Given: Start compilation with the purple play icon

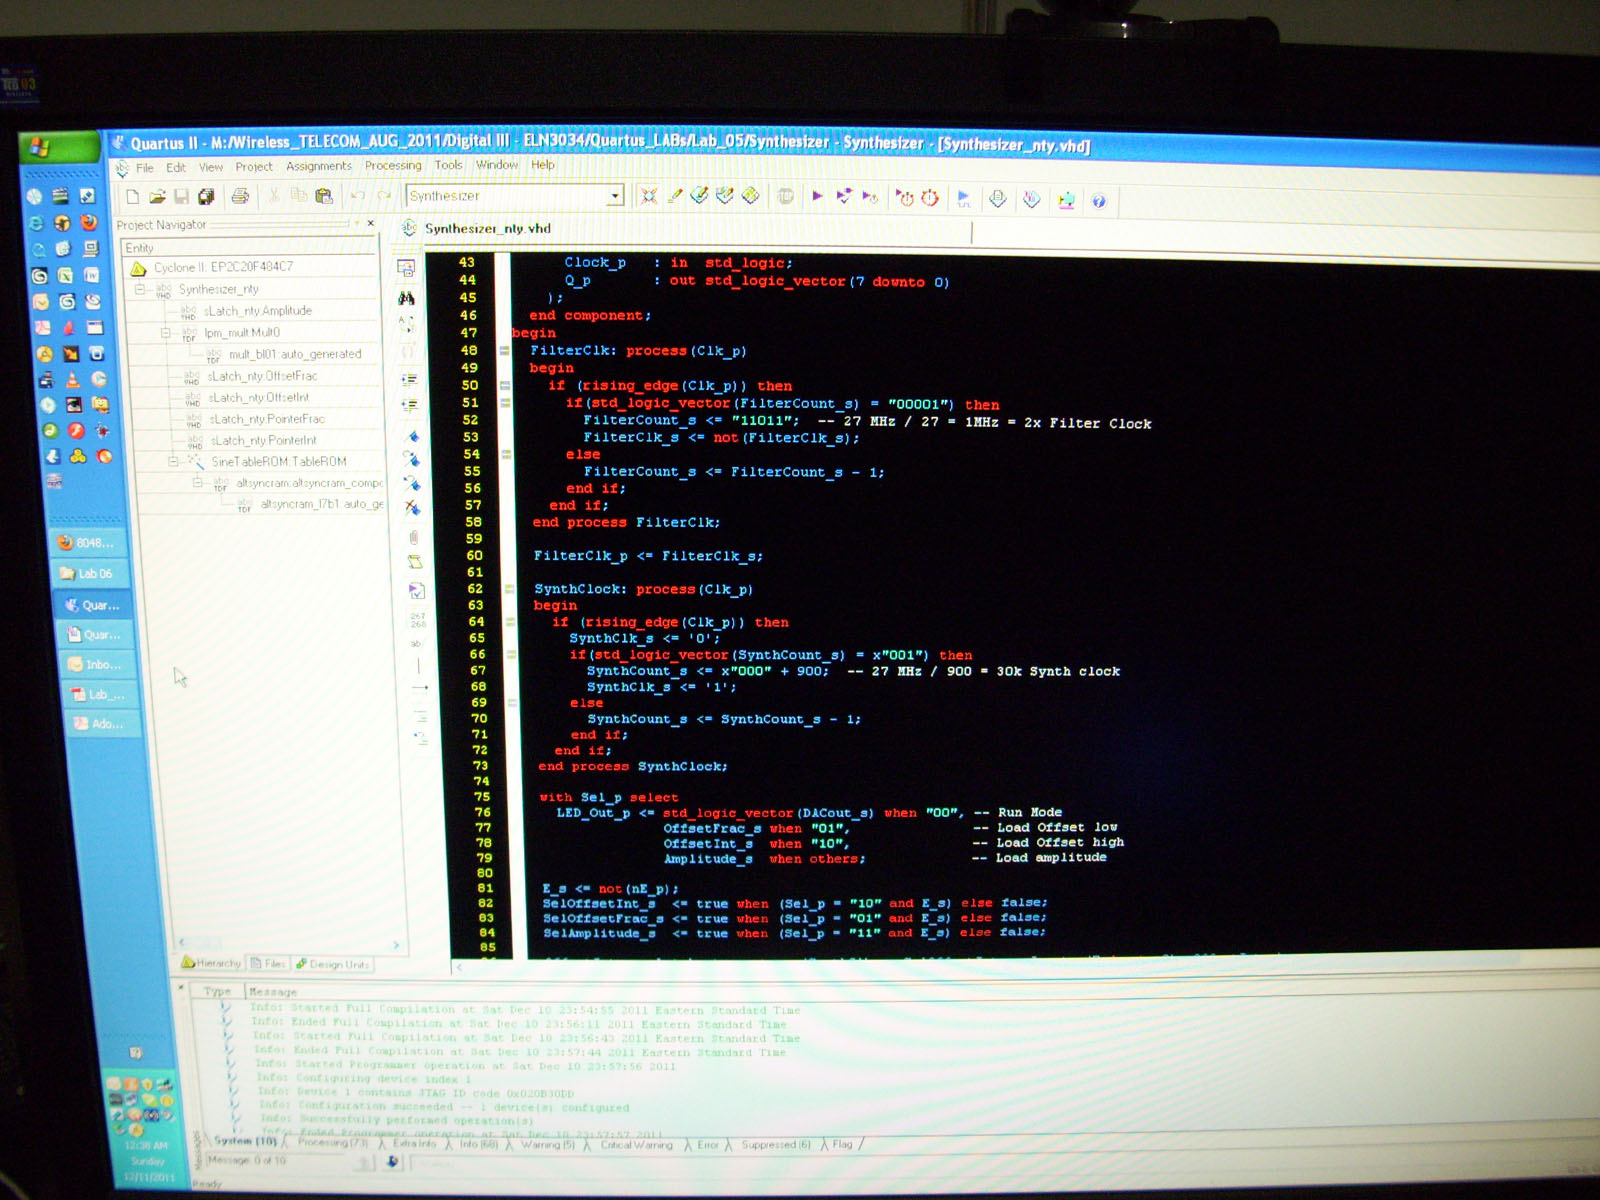Looking at the screenshot, I should click(x=817, y=196).
